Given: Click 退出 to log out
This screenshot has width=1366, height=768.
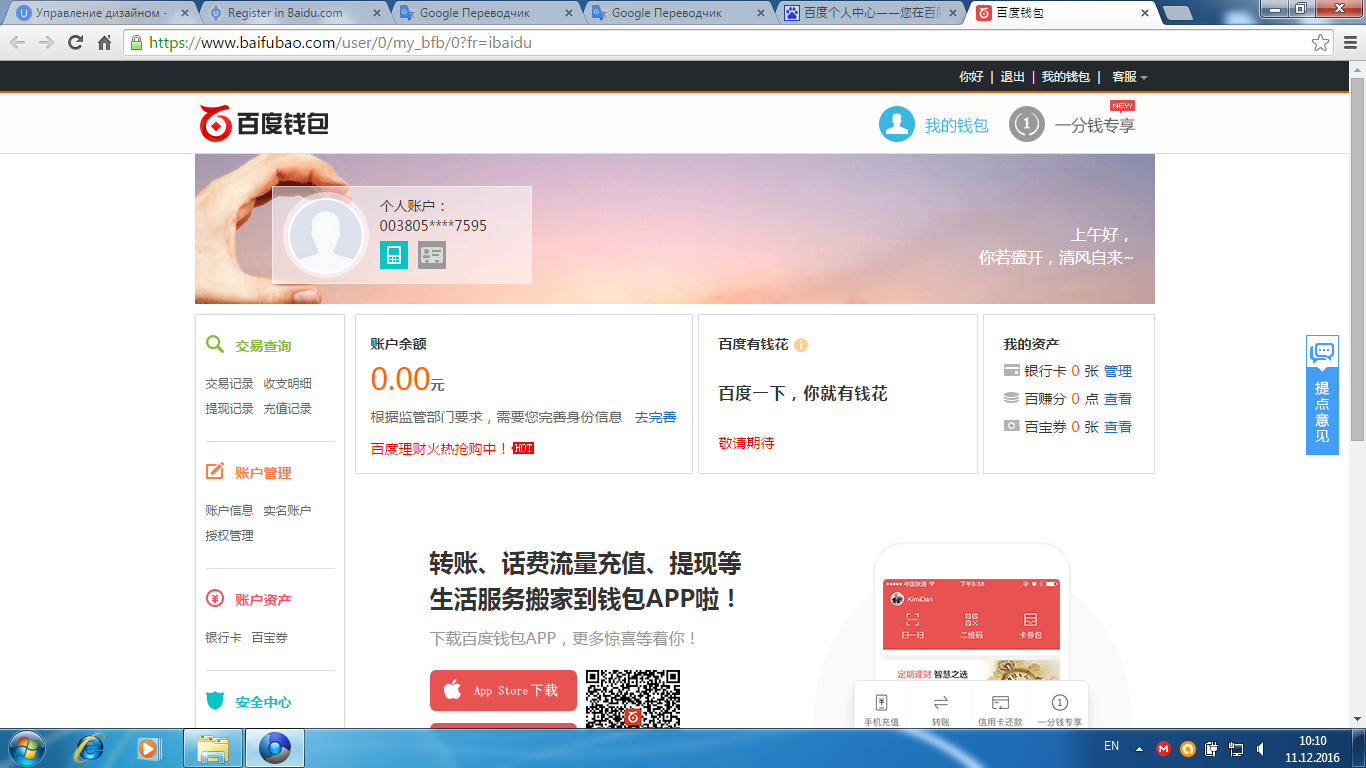Looking at the screenshot, I should click(x=1013, y=77).
